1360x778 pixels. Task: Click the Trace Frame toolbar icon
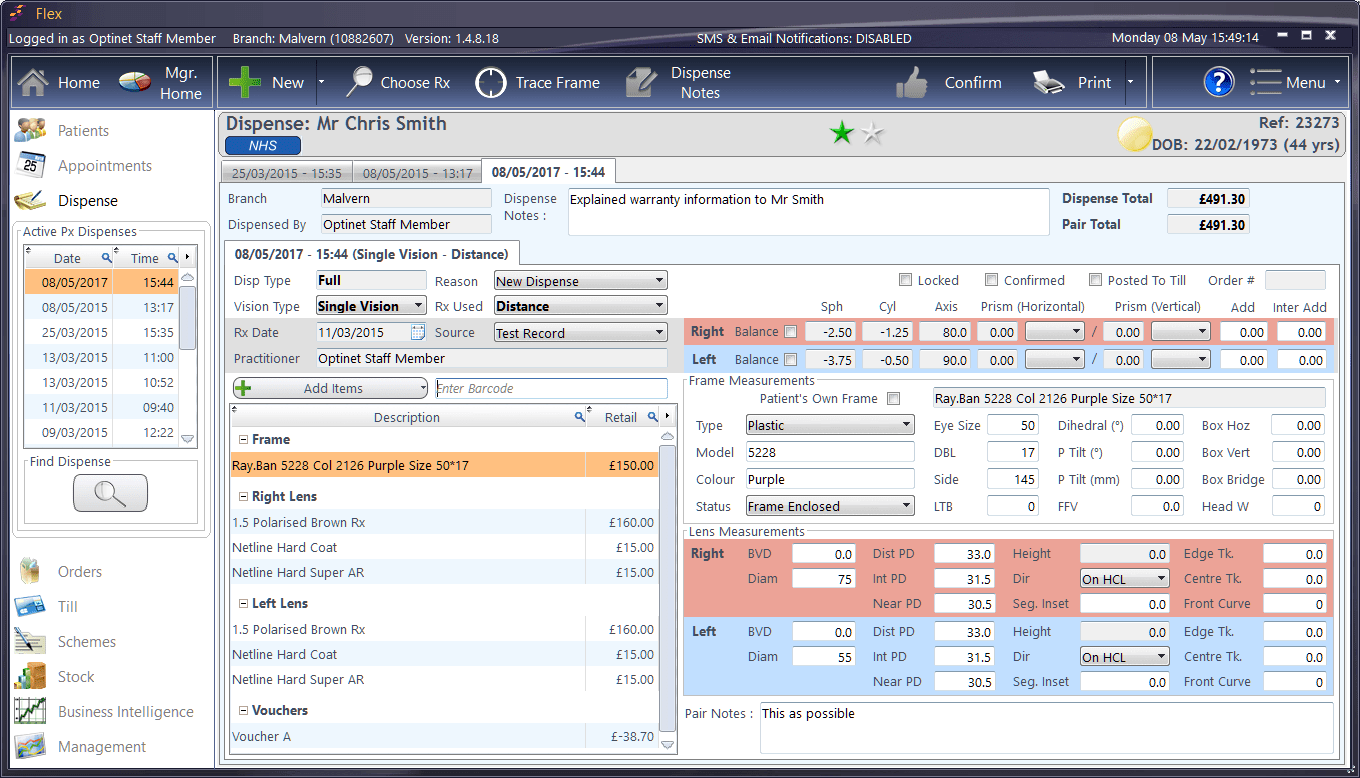[491, 82]
